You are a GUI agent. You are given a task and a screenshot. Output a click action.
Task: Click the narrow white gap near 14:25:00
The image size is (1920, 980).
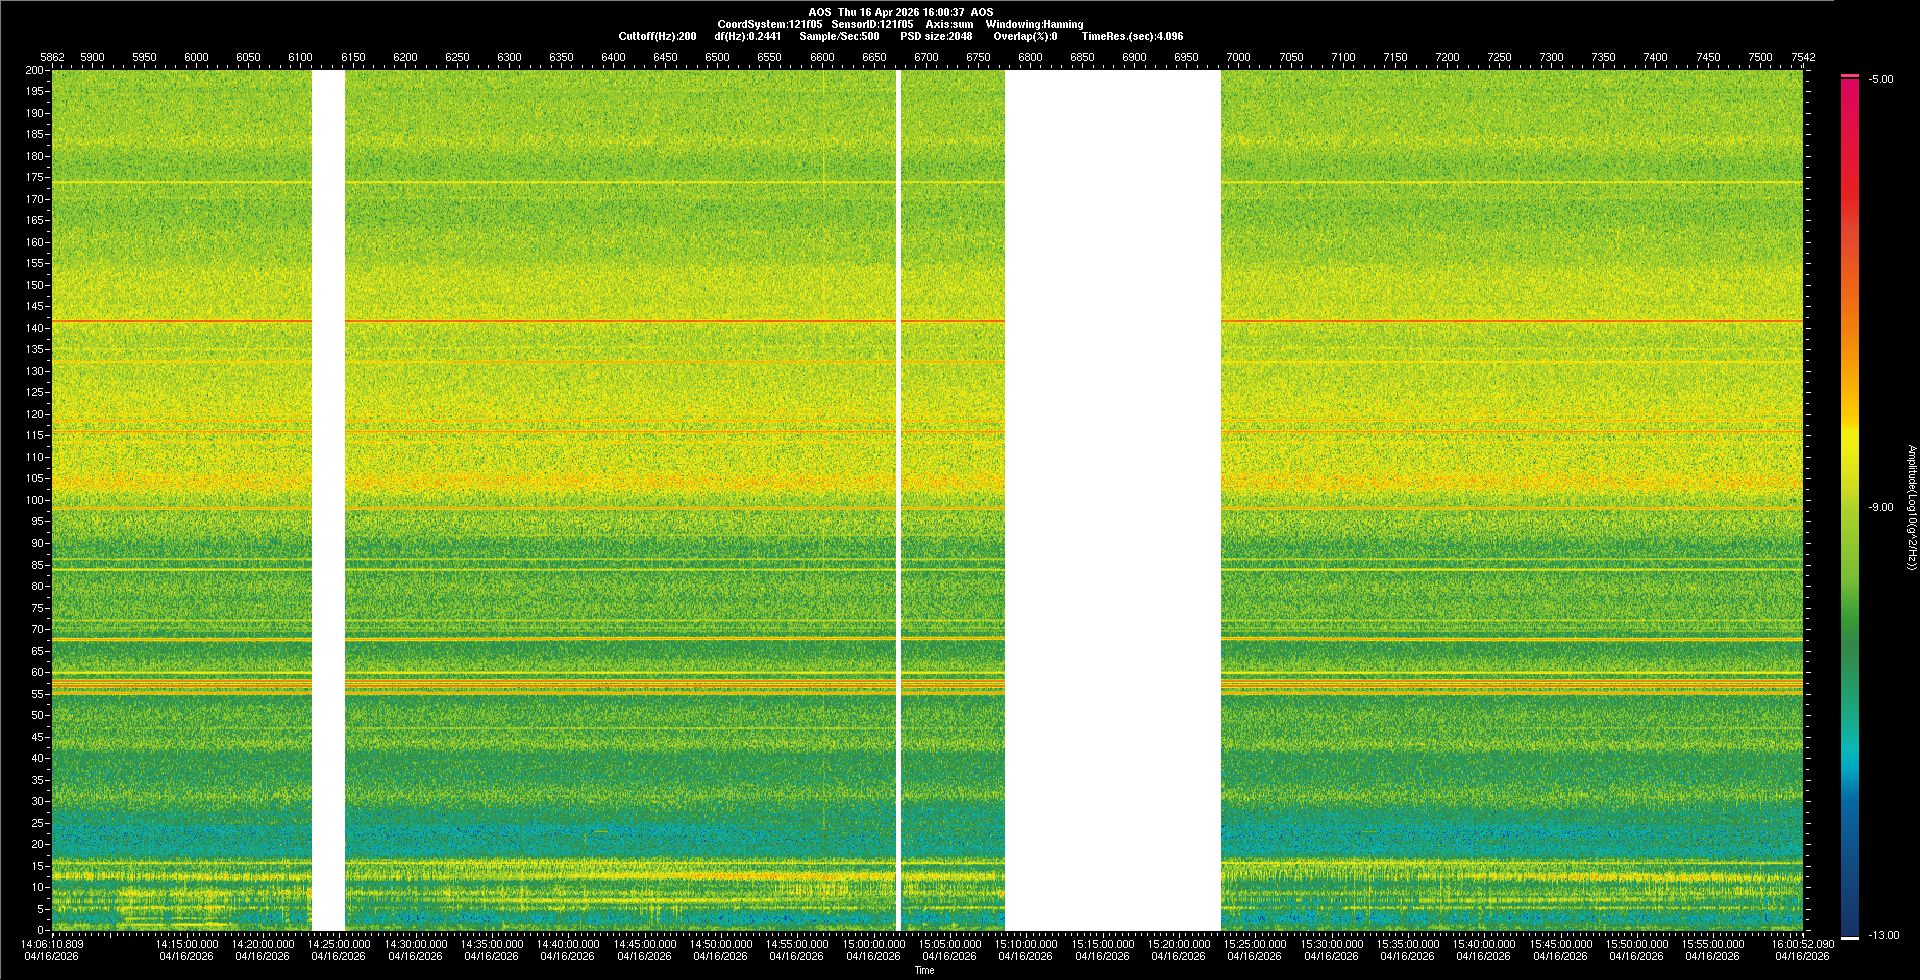point(328,500)
